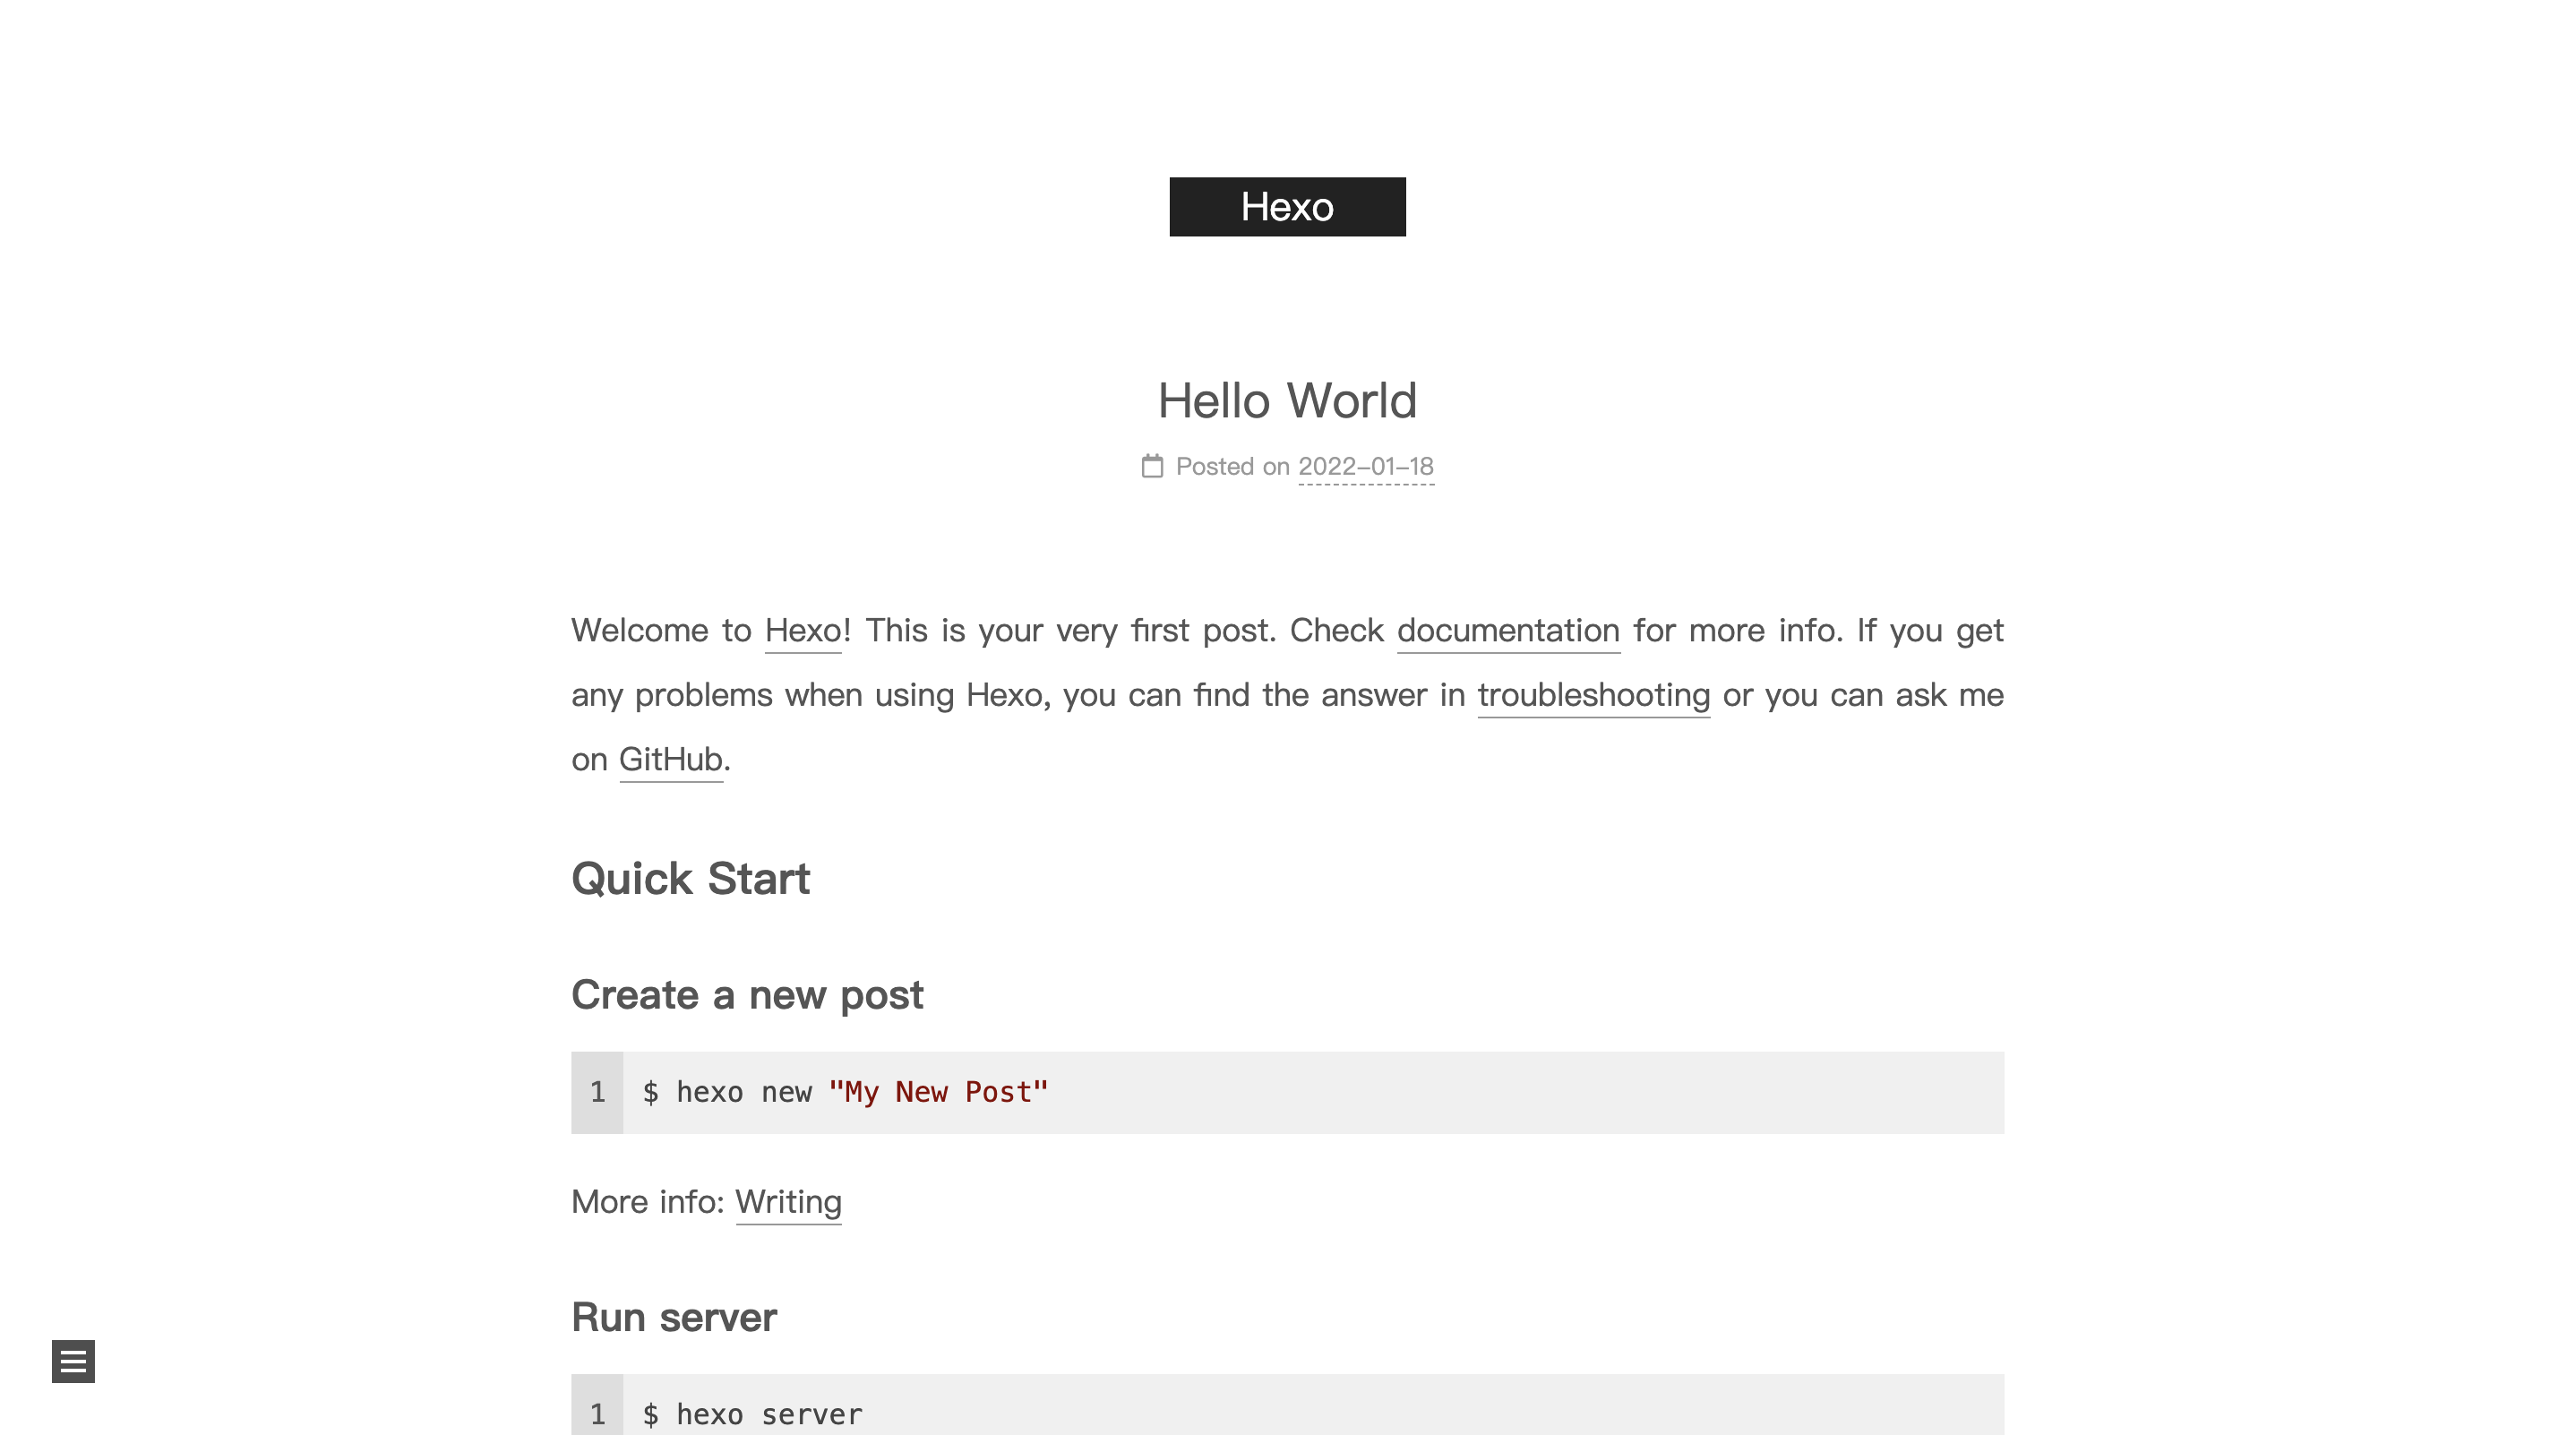Open the sidebar with the hamburger icon
The image size is (2576, 1435).
(73, 1361)
